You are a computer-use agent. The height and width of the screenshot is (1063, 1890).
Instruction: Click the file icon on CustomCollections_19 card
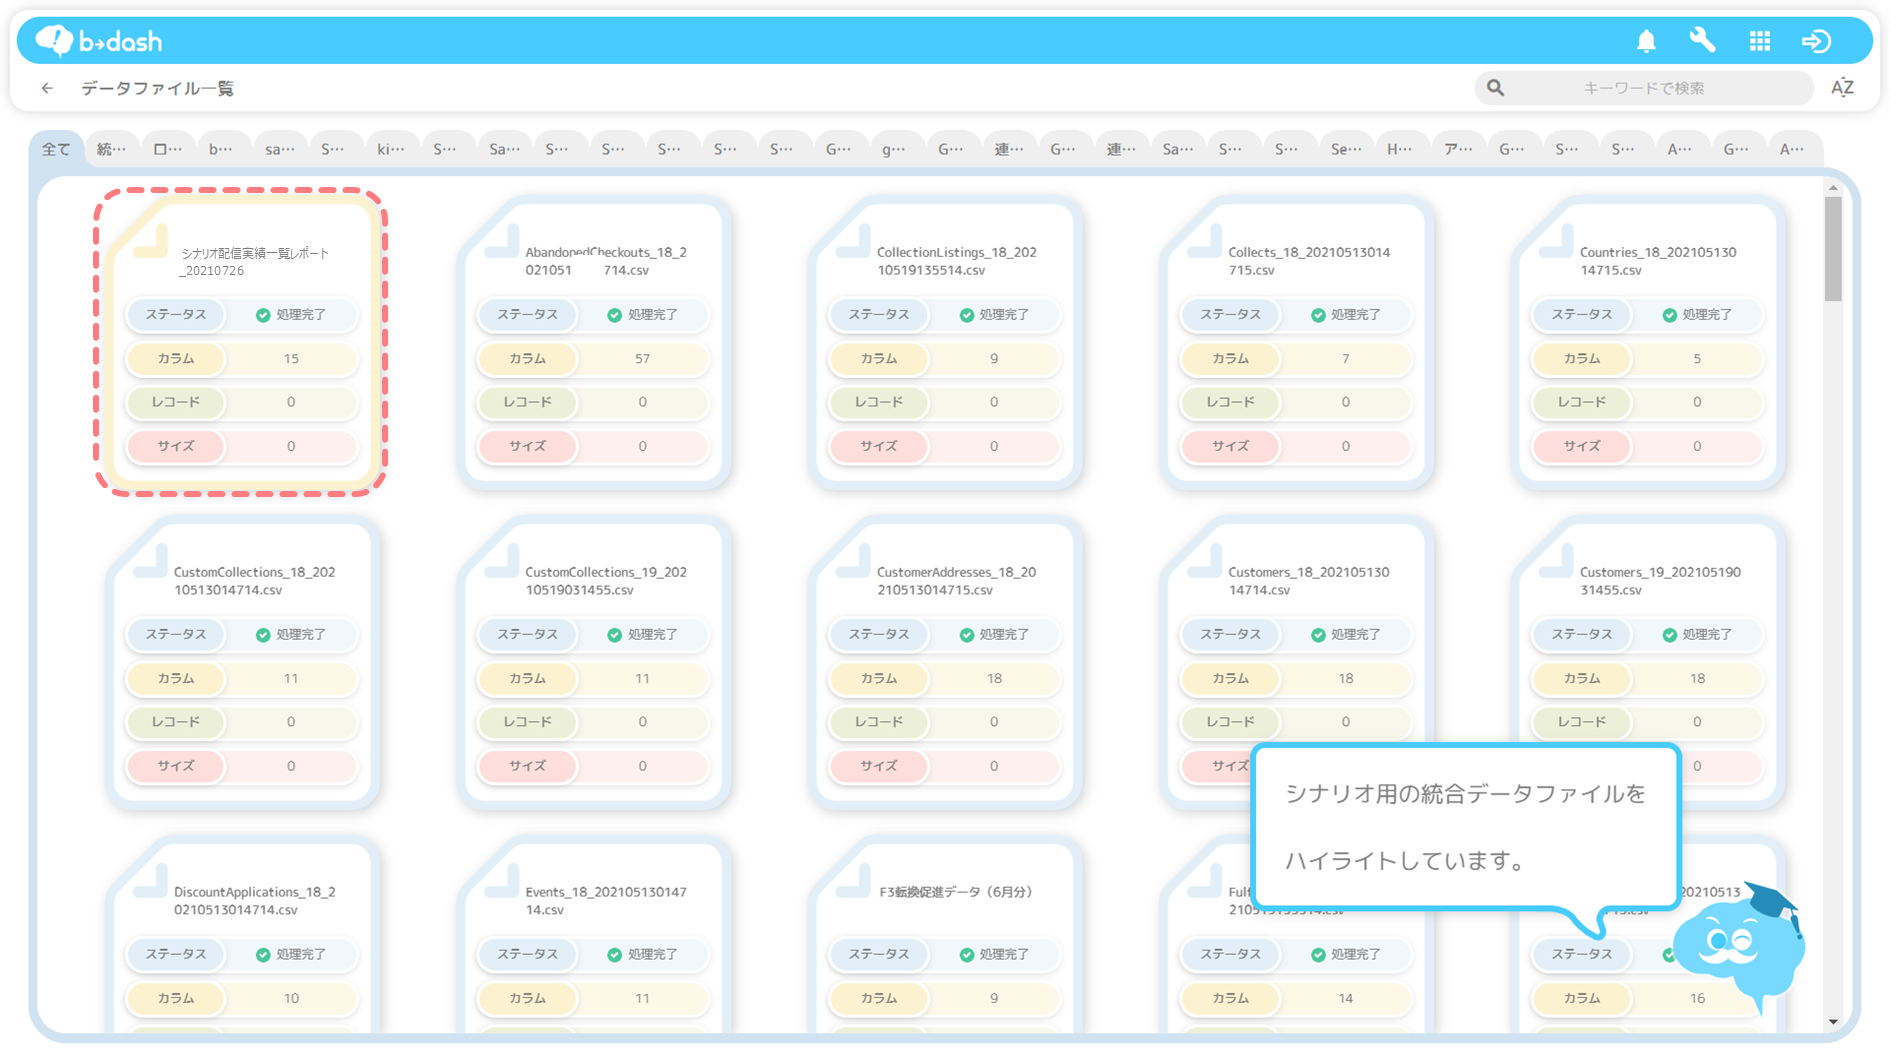[502, 560]
